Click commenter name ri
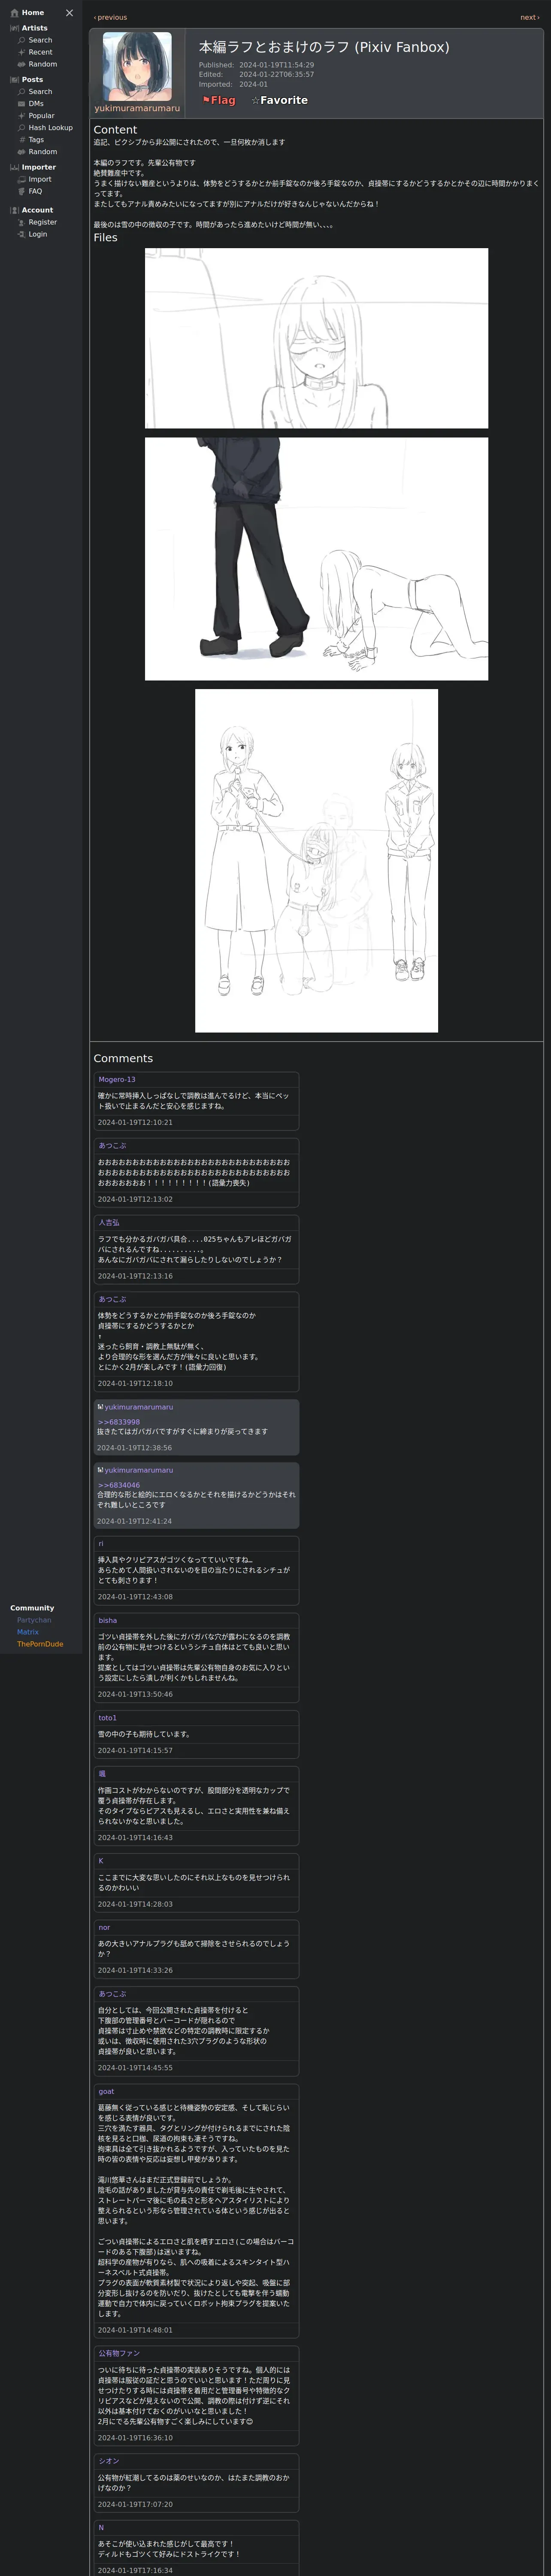This screenshot has width=551, height=2576. (100, 1543)
